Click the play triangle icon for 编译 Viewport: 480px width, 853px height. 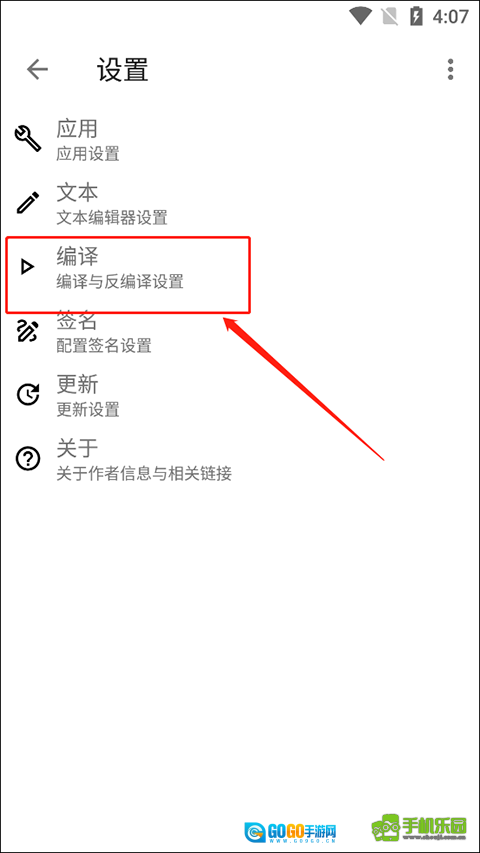tap(27, 267)
